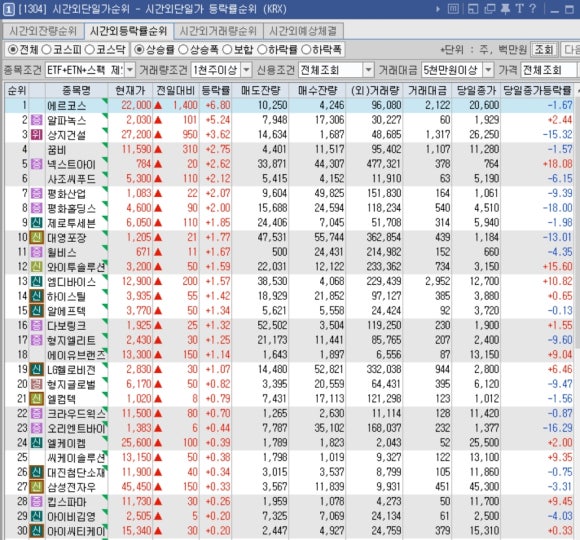Click the badge icon beside 크라우드웍스
The width and height of the screenshot is (580, 540).
coord(36,414)
